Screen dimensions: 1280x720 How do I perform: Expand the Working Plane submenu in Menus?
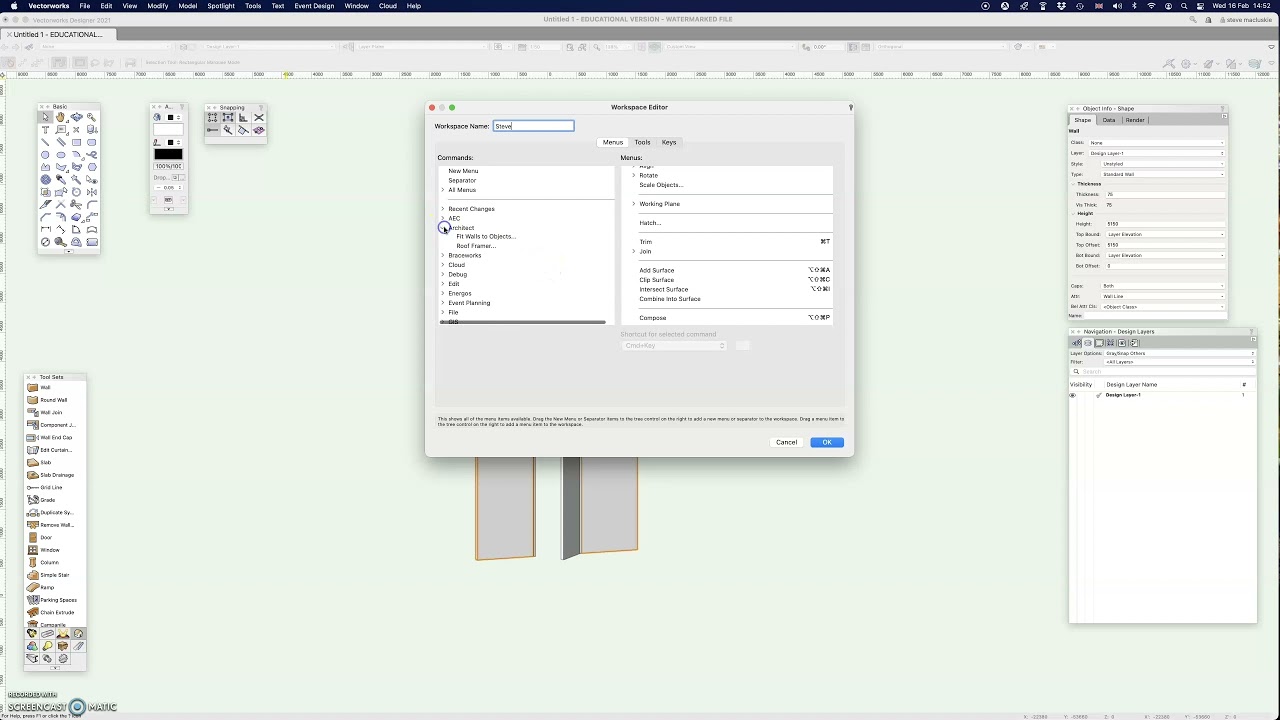tap(633, 204)
